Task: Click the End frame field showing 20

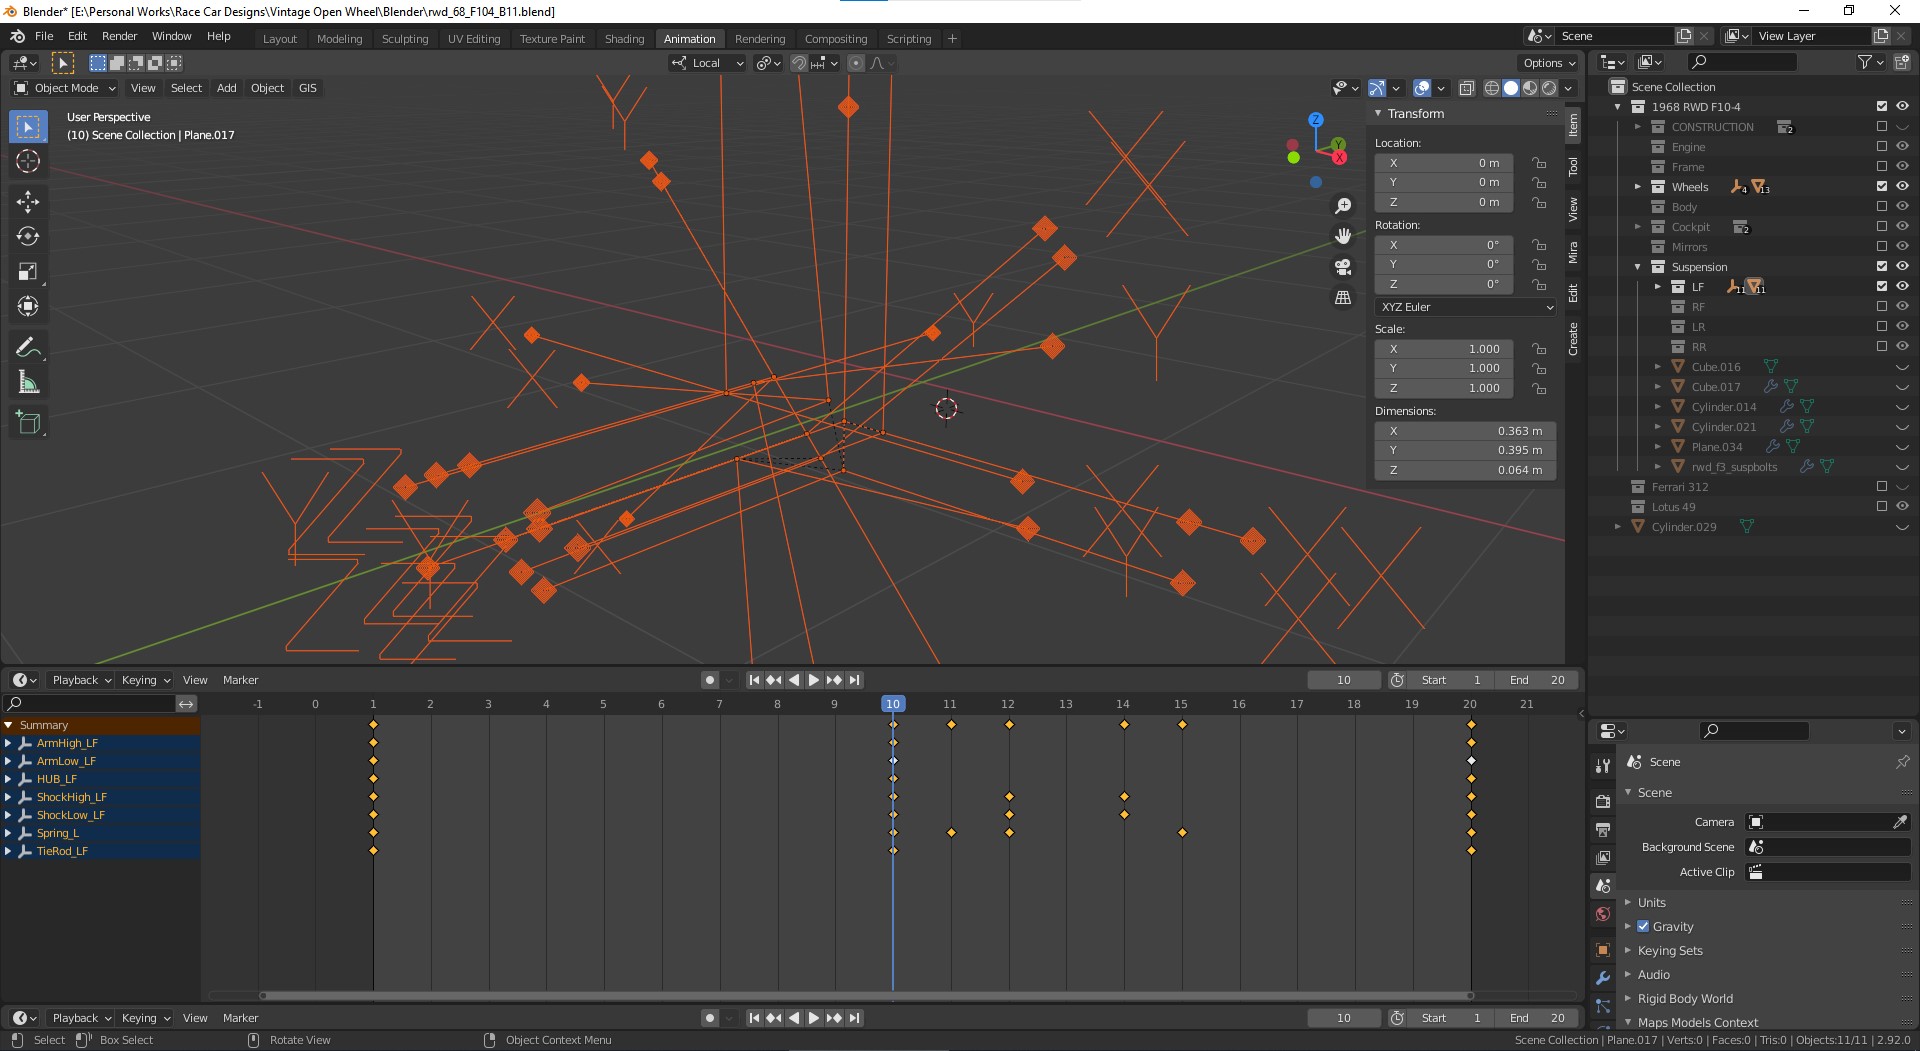Action: (1537, 680)
